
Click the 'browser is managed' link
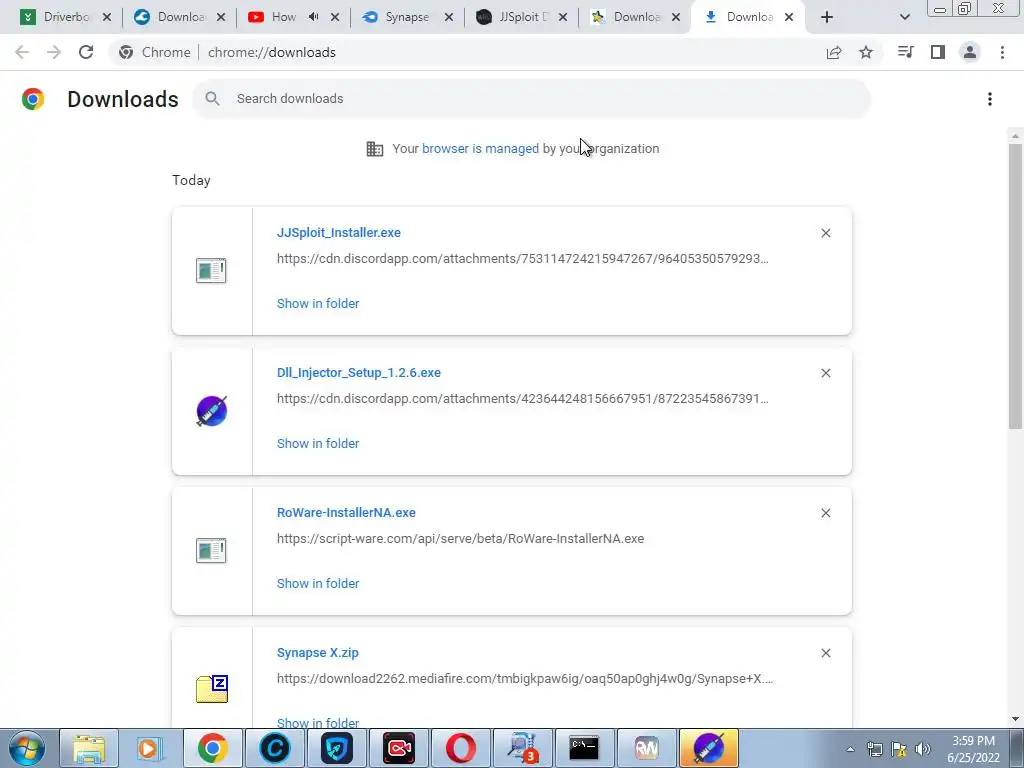pyautogui.click(x=480, y=148)
